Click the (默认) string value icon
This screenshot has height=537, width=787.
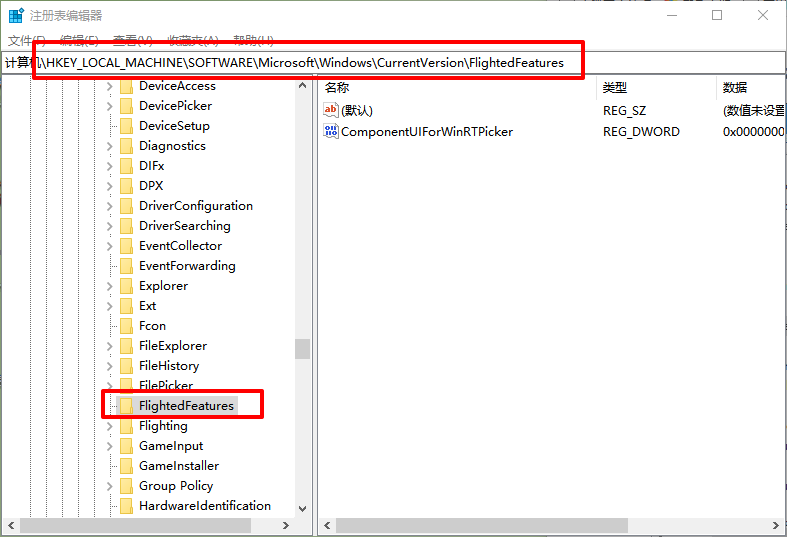click(x=331, y=110)
